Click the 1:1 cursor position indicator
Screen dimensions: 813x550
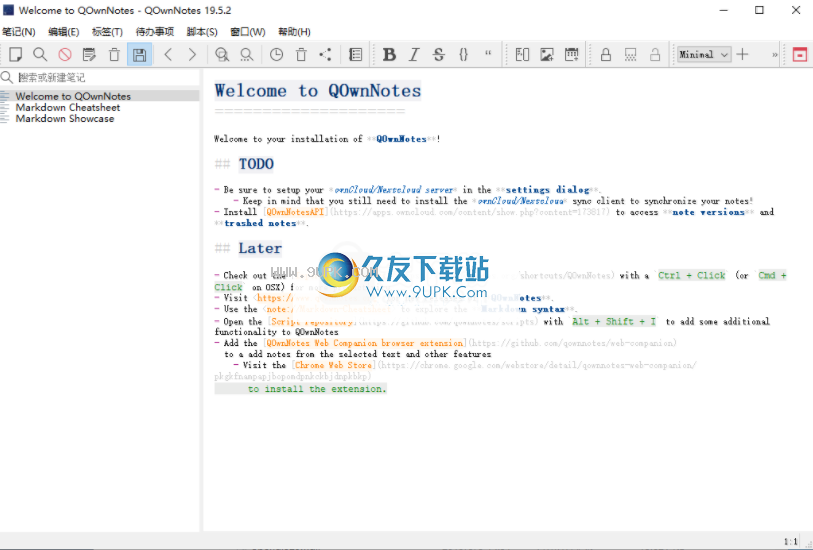(791, 541)
